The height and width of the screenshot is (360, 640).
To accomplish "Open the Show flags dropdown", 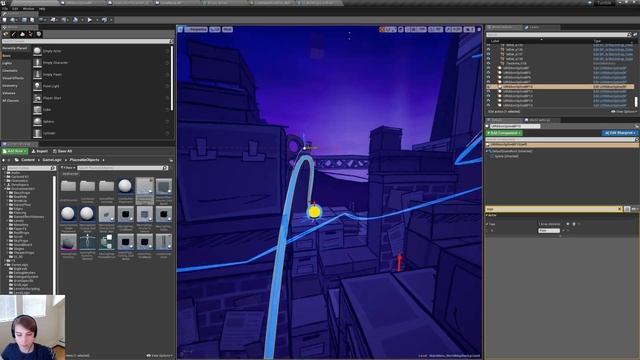I will click(x=227, y=29).
